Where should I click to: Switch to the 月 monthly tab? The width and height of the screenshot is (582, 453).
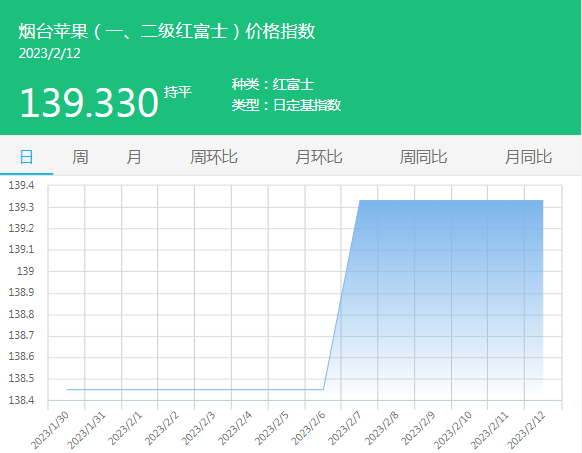point(134,157)
